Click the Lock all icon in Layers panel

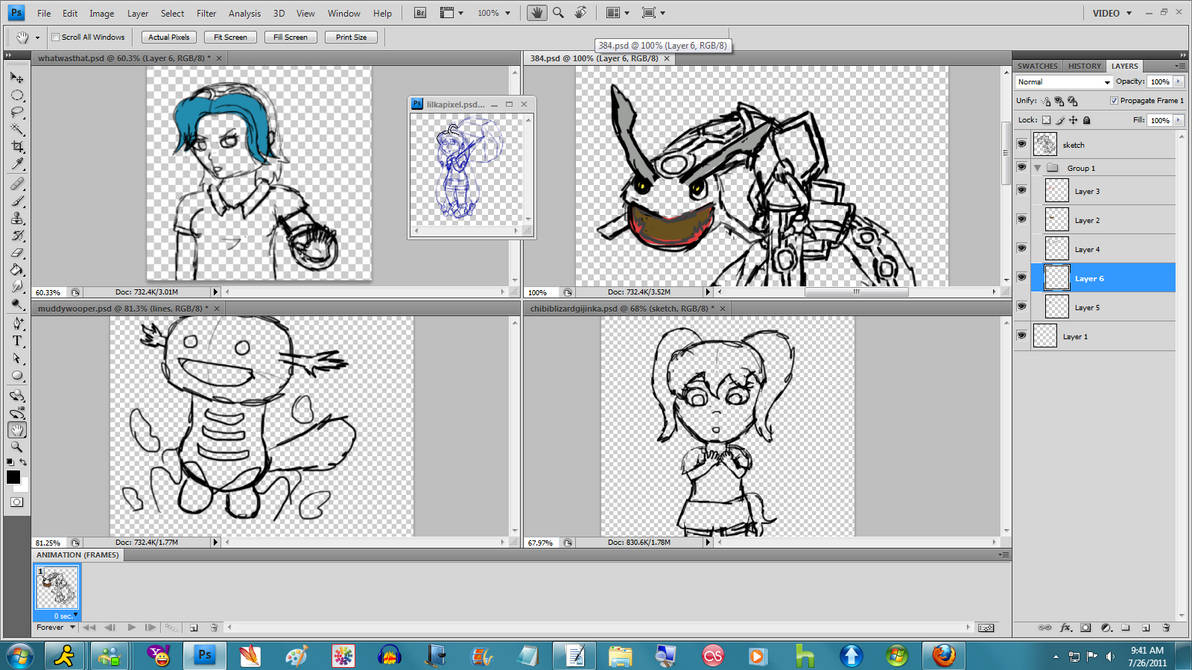click(1086, 120)
